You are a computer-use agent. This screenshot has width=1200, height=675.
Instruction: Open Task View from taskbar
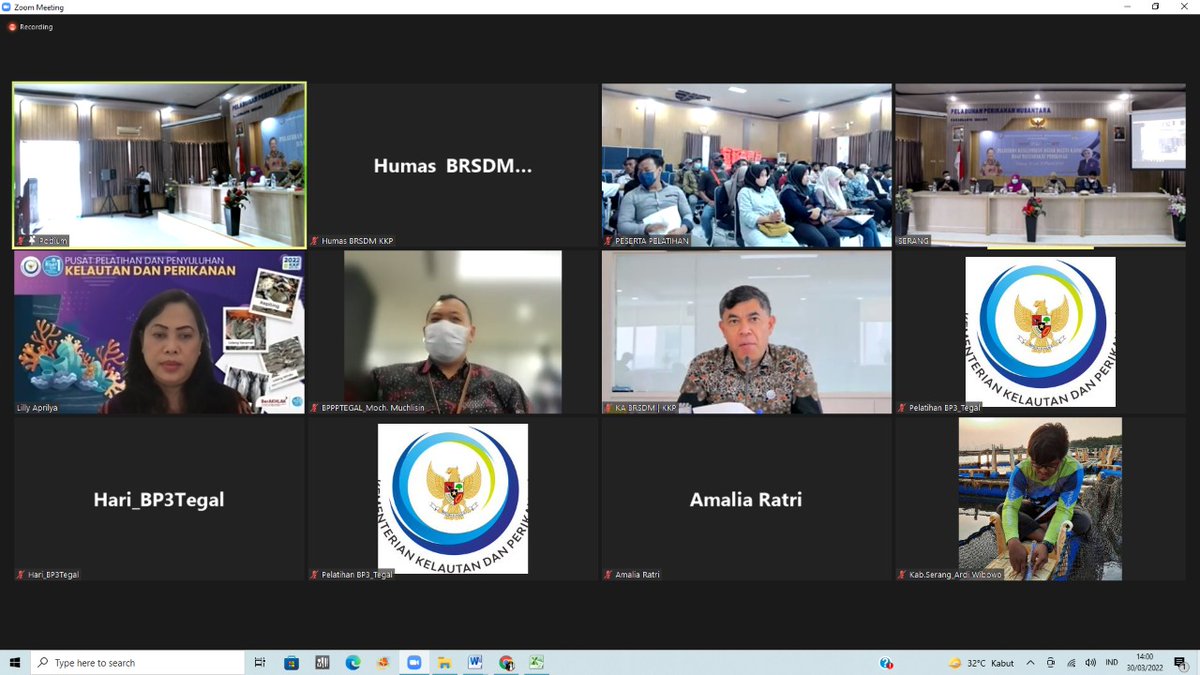click(x=260, y=663)
